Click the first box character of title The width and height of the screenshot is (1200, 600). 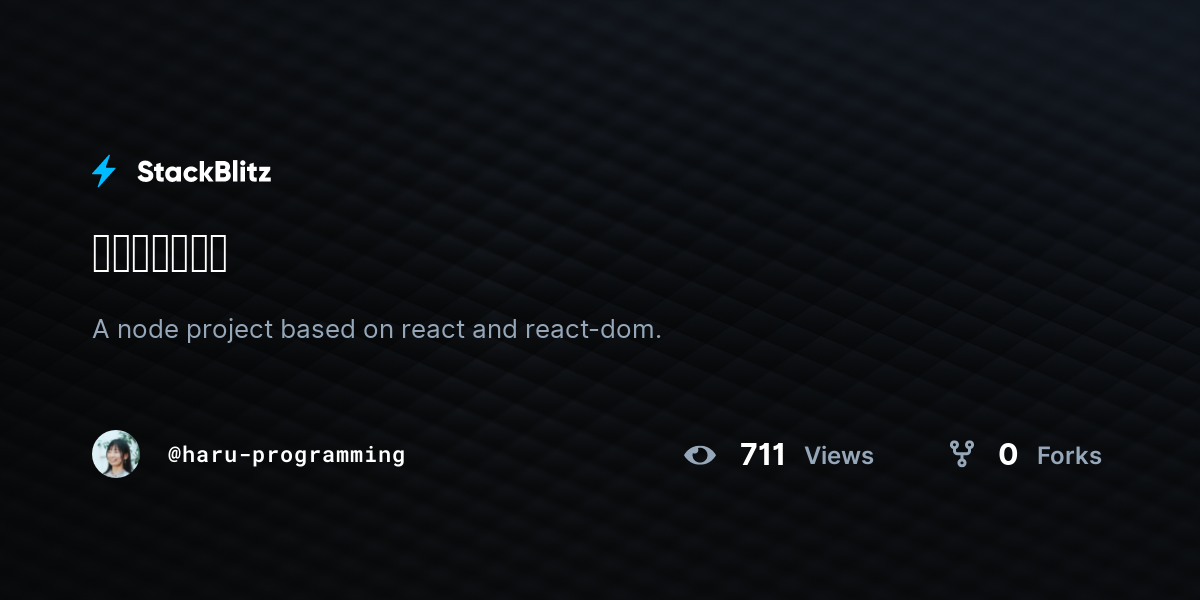[x=102, y=253]
